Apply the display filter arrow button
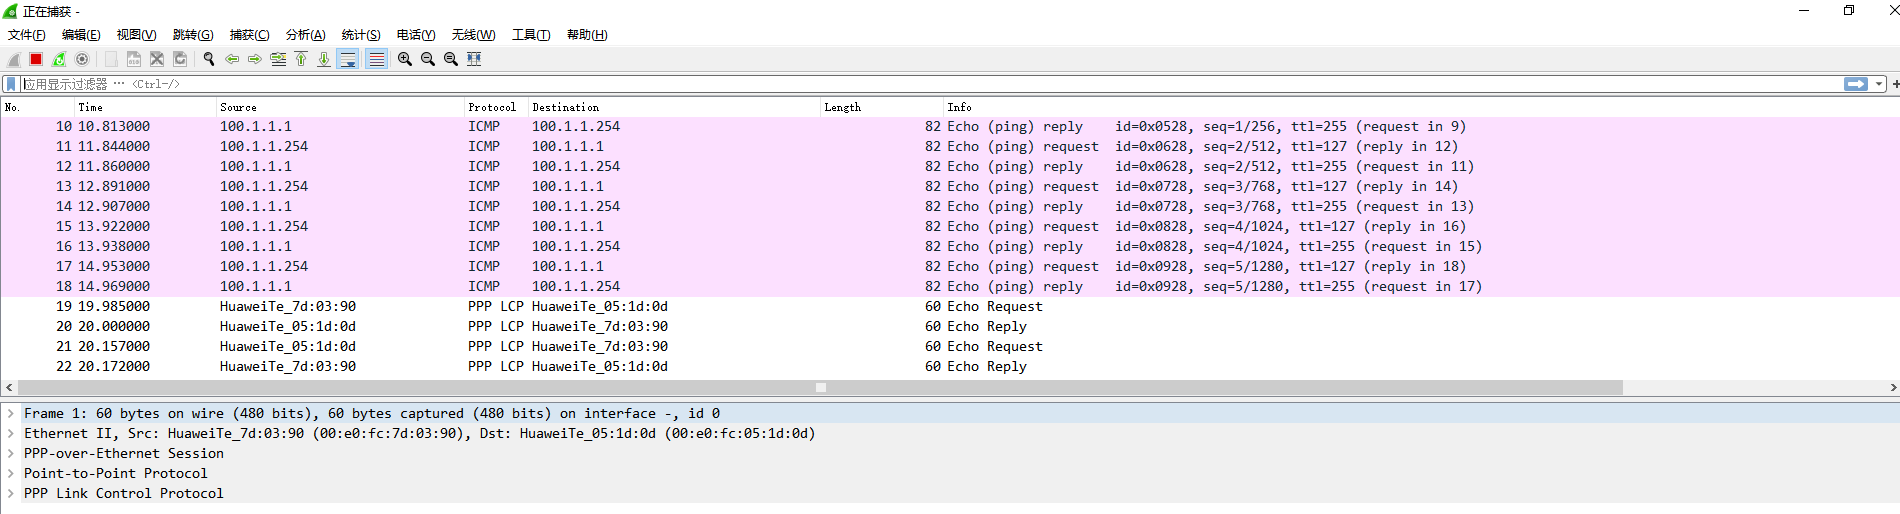The height and width of the screenshot is (514, 1900). click(1856, 84)
